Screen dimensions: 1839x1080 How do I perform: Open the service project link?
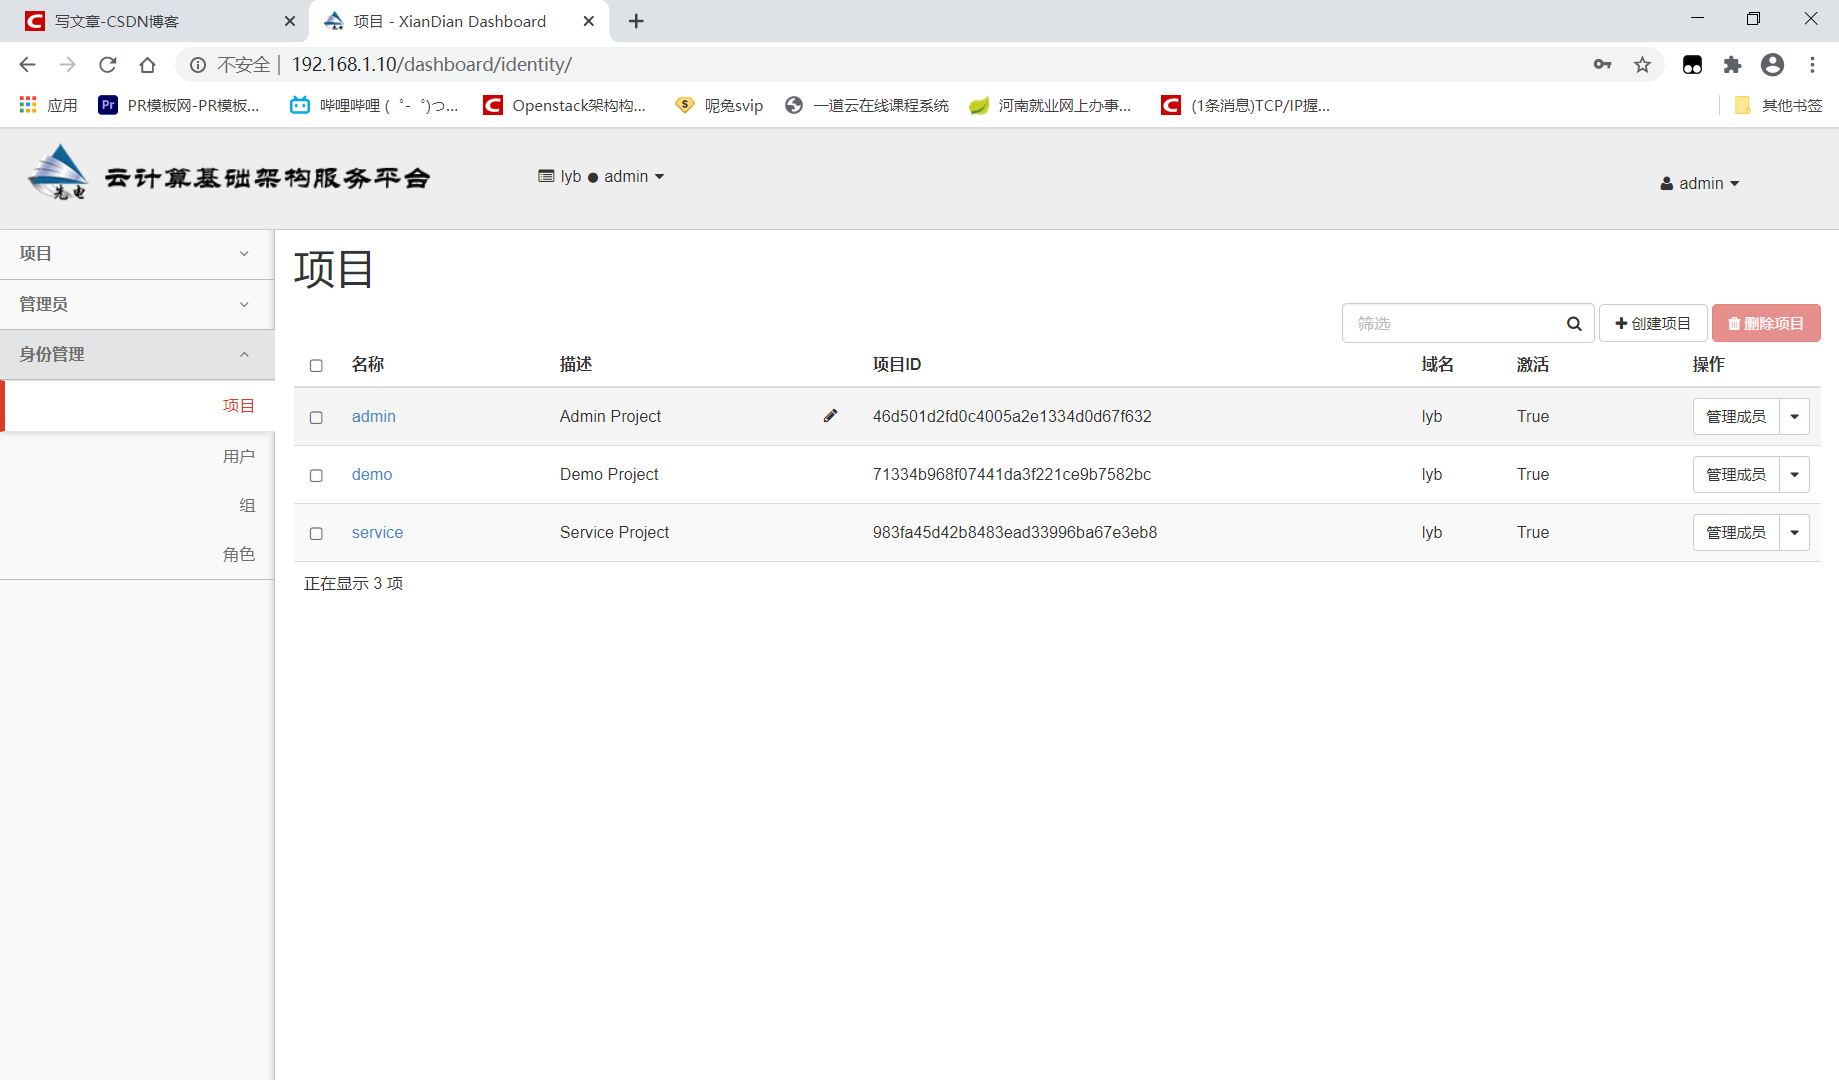pyautogui.click(x=377, y=533)
